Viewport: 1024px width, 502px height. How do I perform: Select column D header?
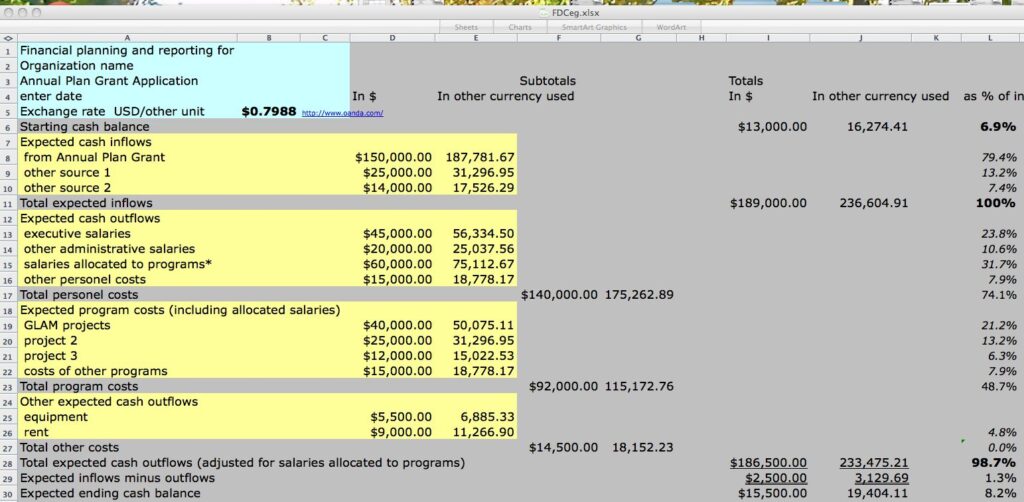coord(392,39)
